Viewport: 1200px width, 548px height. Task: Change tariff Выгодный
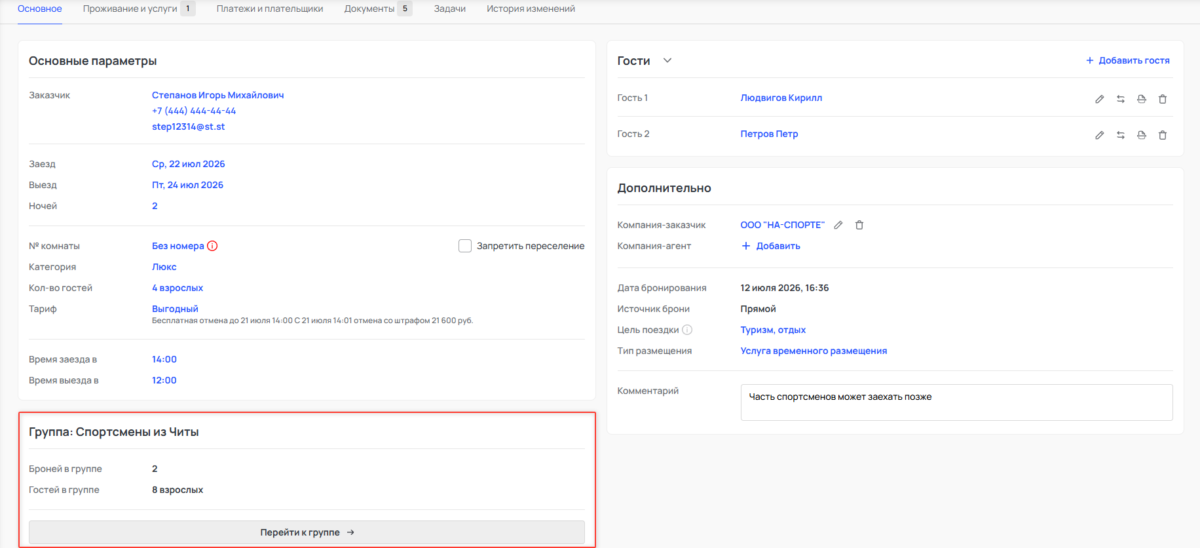(175, 309)
